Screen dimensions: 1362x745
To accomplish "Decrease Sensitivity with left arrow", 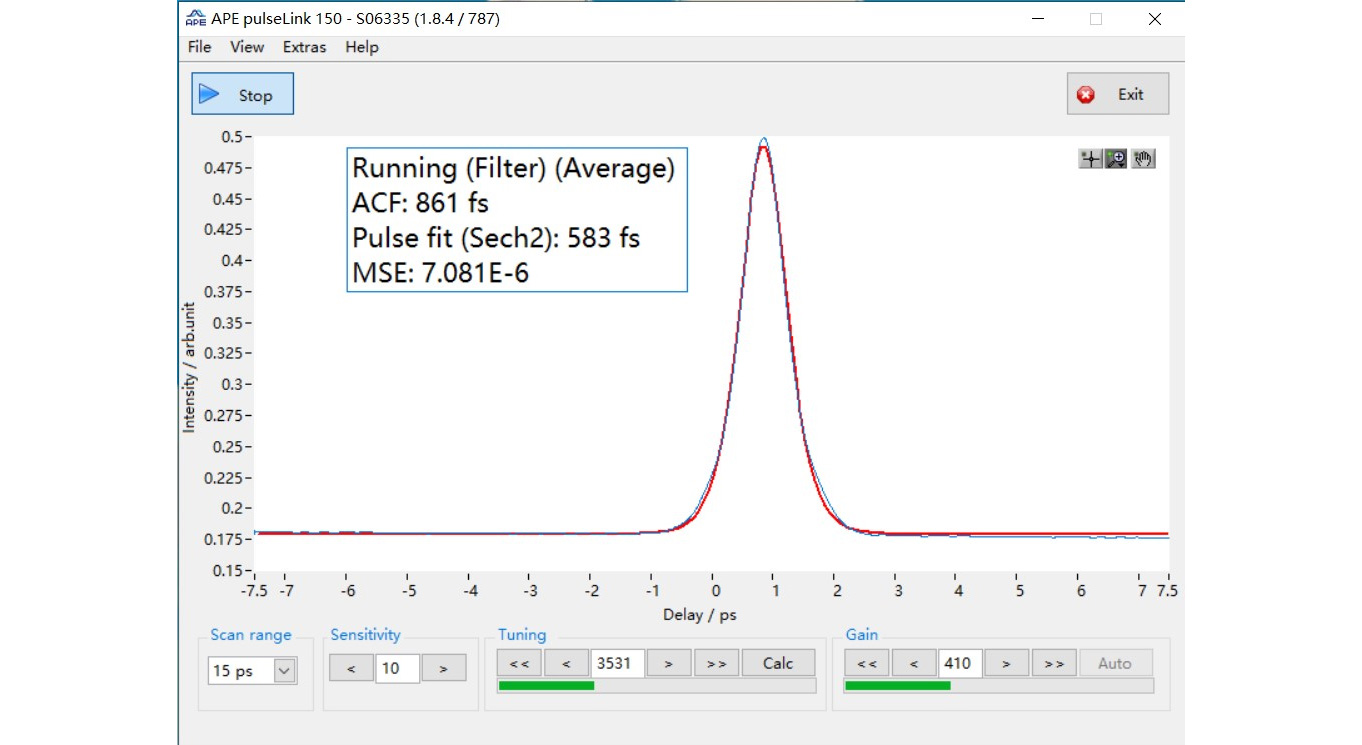I will coord(351,668).
